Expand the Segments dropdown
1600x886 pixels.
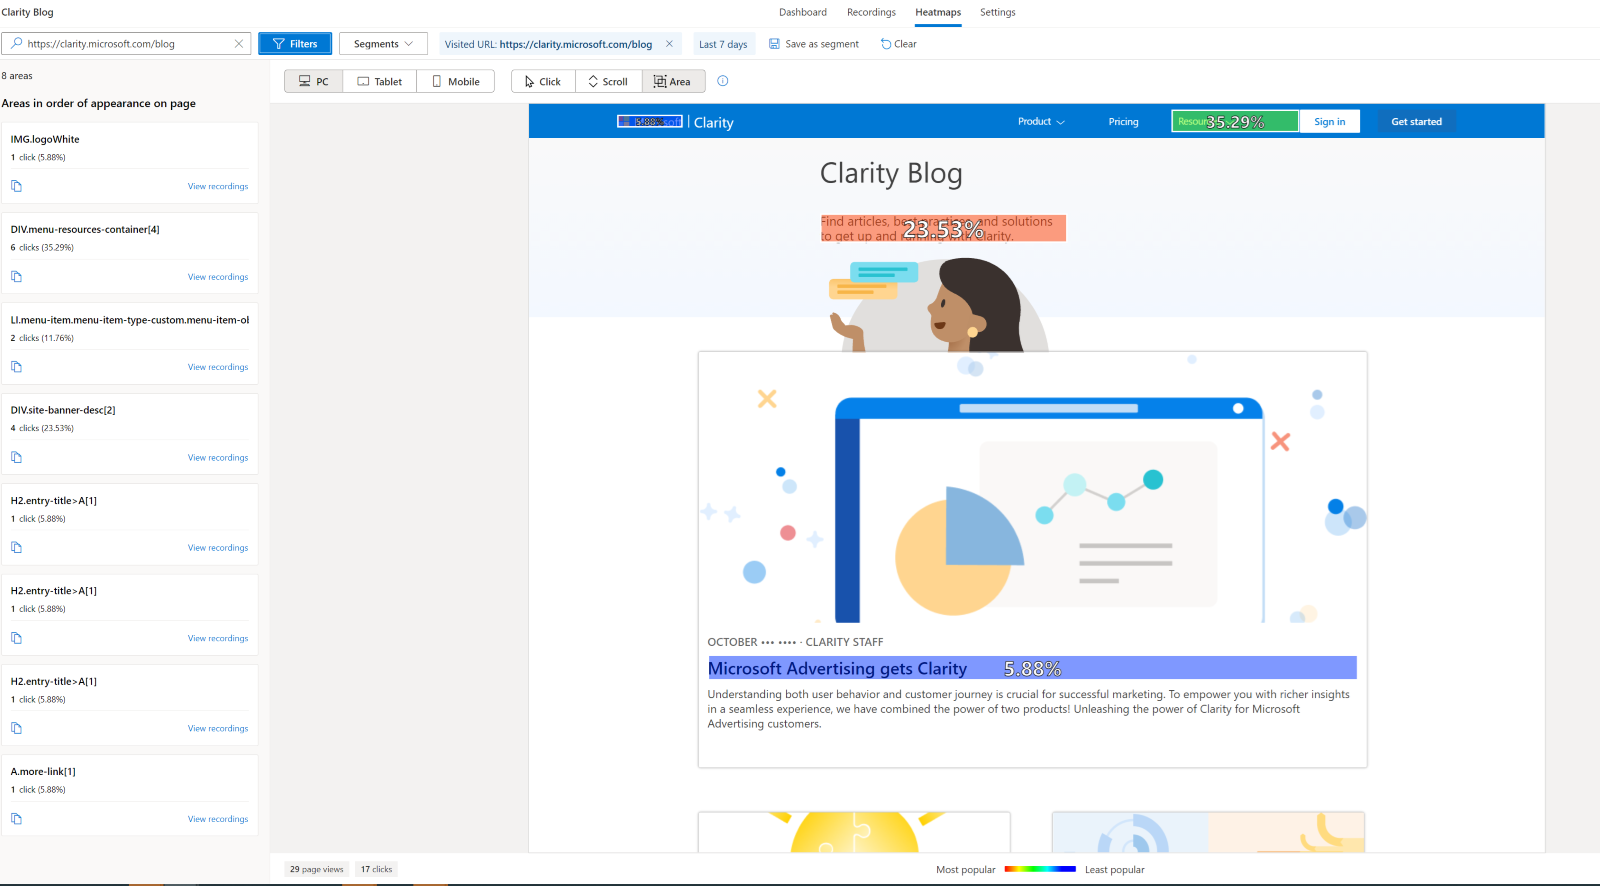tap(383, 44)
